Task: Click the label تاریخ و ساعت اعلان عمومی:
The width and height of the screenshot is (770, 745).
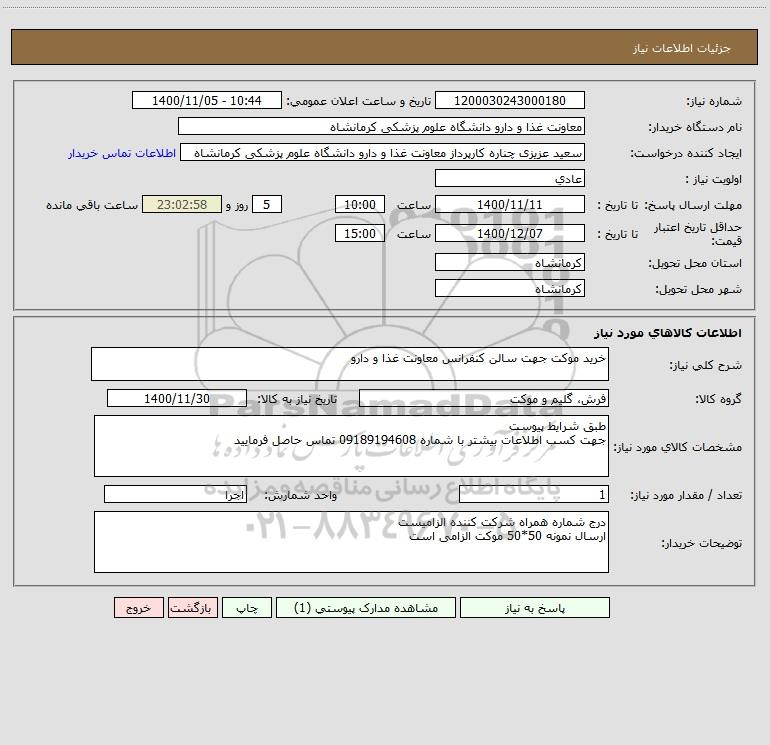Action: pos(359,101)
